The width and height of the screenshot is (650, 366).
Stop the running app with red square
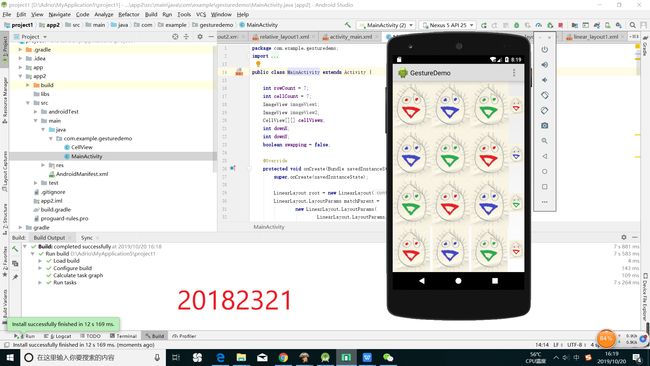point(560,25)
